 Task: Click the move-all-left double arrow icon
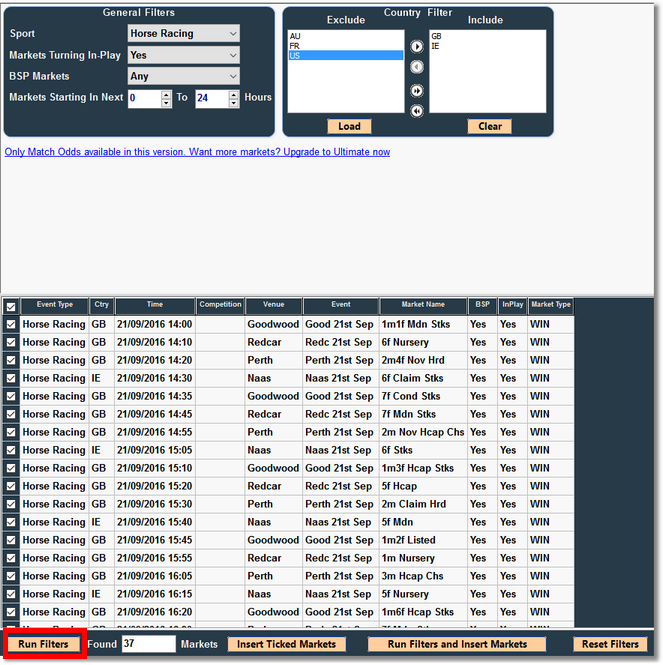417,111
